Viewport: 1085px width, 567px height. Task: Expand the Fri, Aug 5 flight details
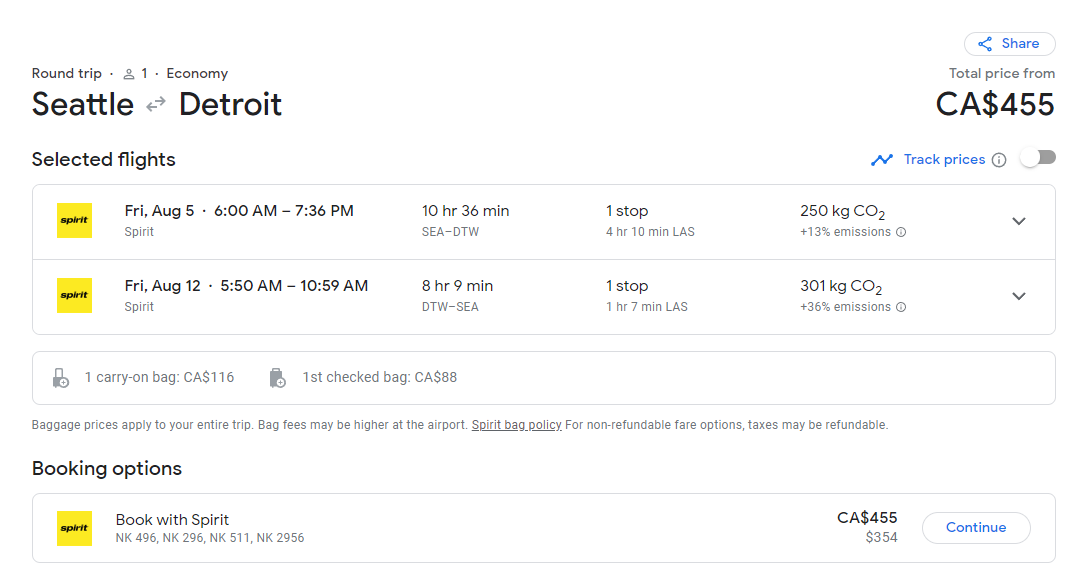(1018, 222)
